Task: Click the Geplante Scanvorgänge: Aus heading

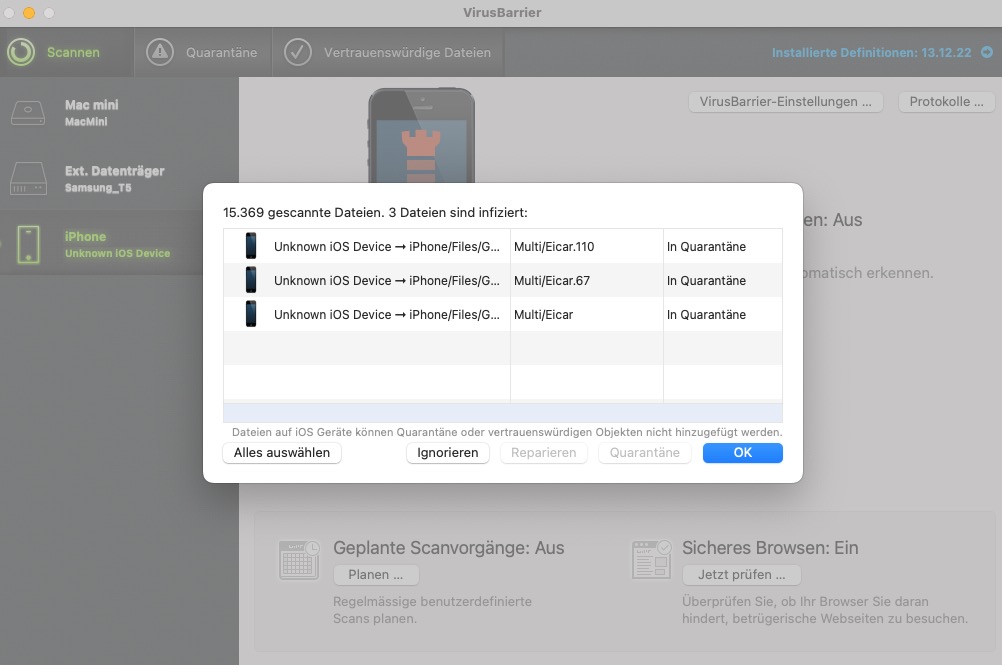Action: click(449, 548)
